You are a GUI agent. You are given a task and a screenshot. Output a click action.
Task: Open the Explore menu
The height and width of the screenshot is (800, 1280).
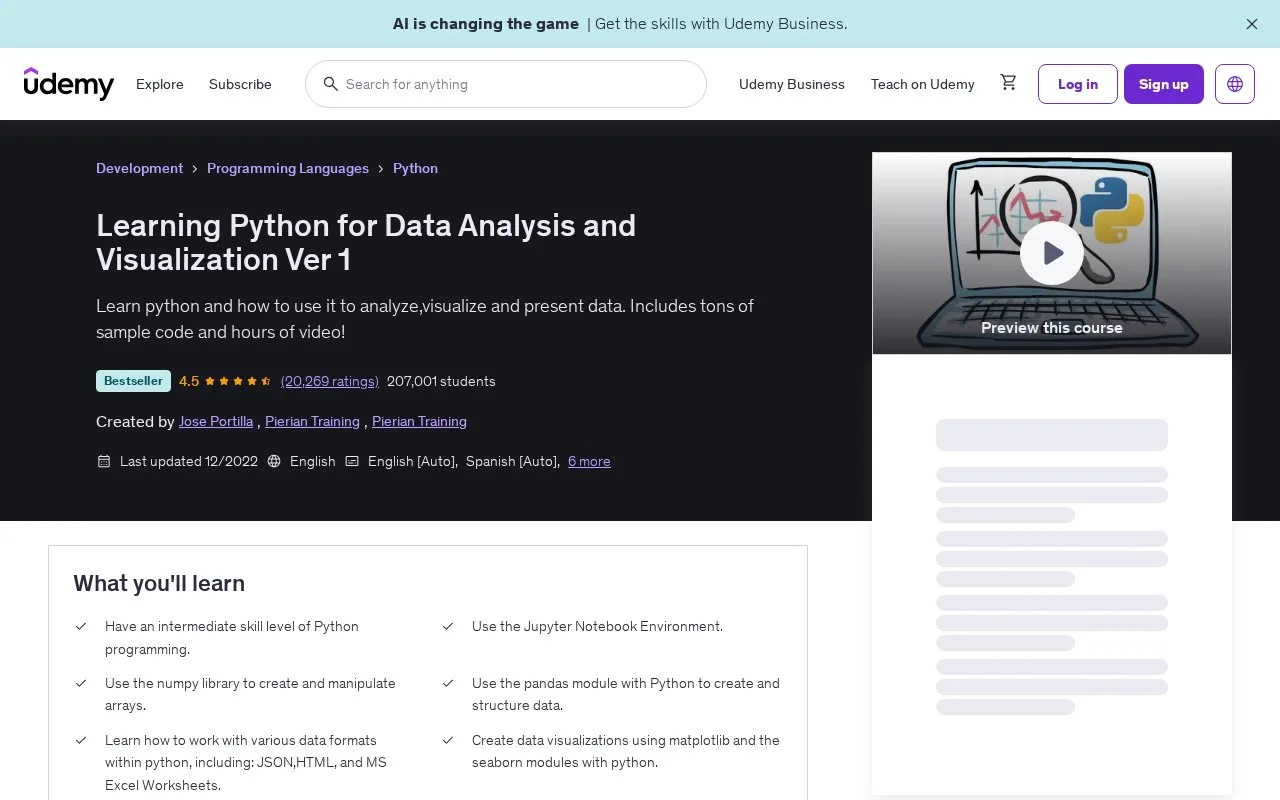[x=160, y=84]
